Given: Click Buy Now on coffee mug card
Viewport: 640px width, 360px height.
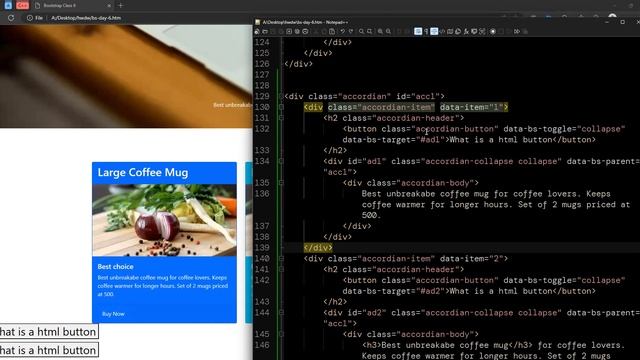Looking at the screenshot, I should [x=113, y=314].
